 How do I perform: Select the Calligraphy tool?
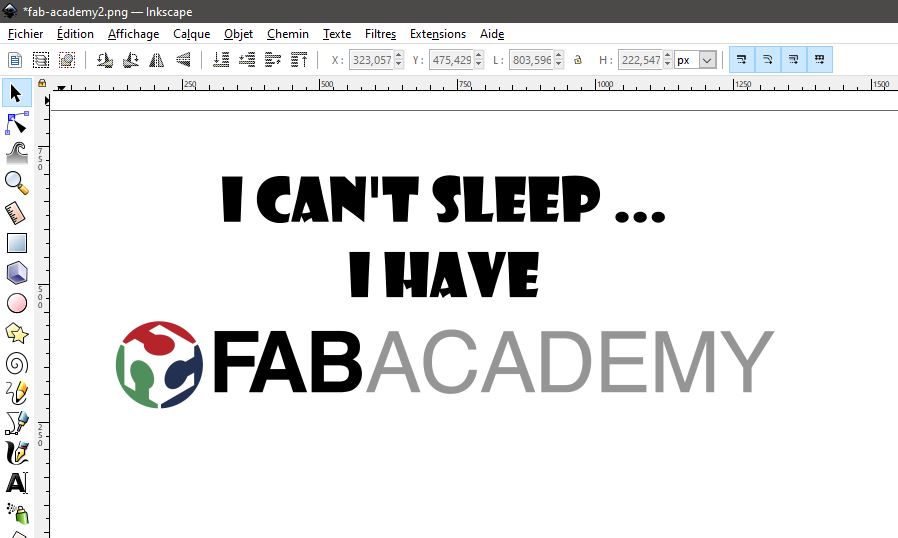pyautogui.click(x=17, y=453)
